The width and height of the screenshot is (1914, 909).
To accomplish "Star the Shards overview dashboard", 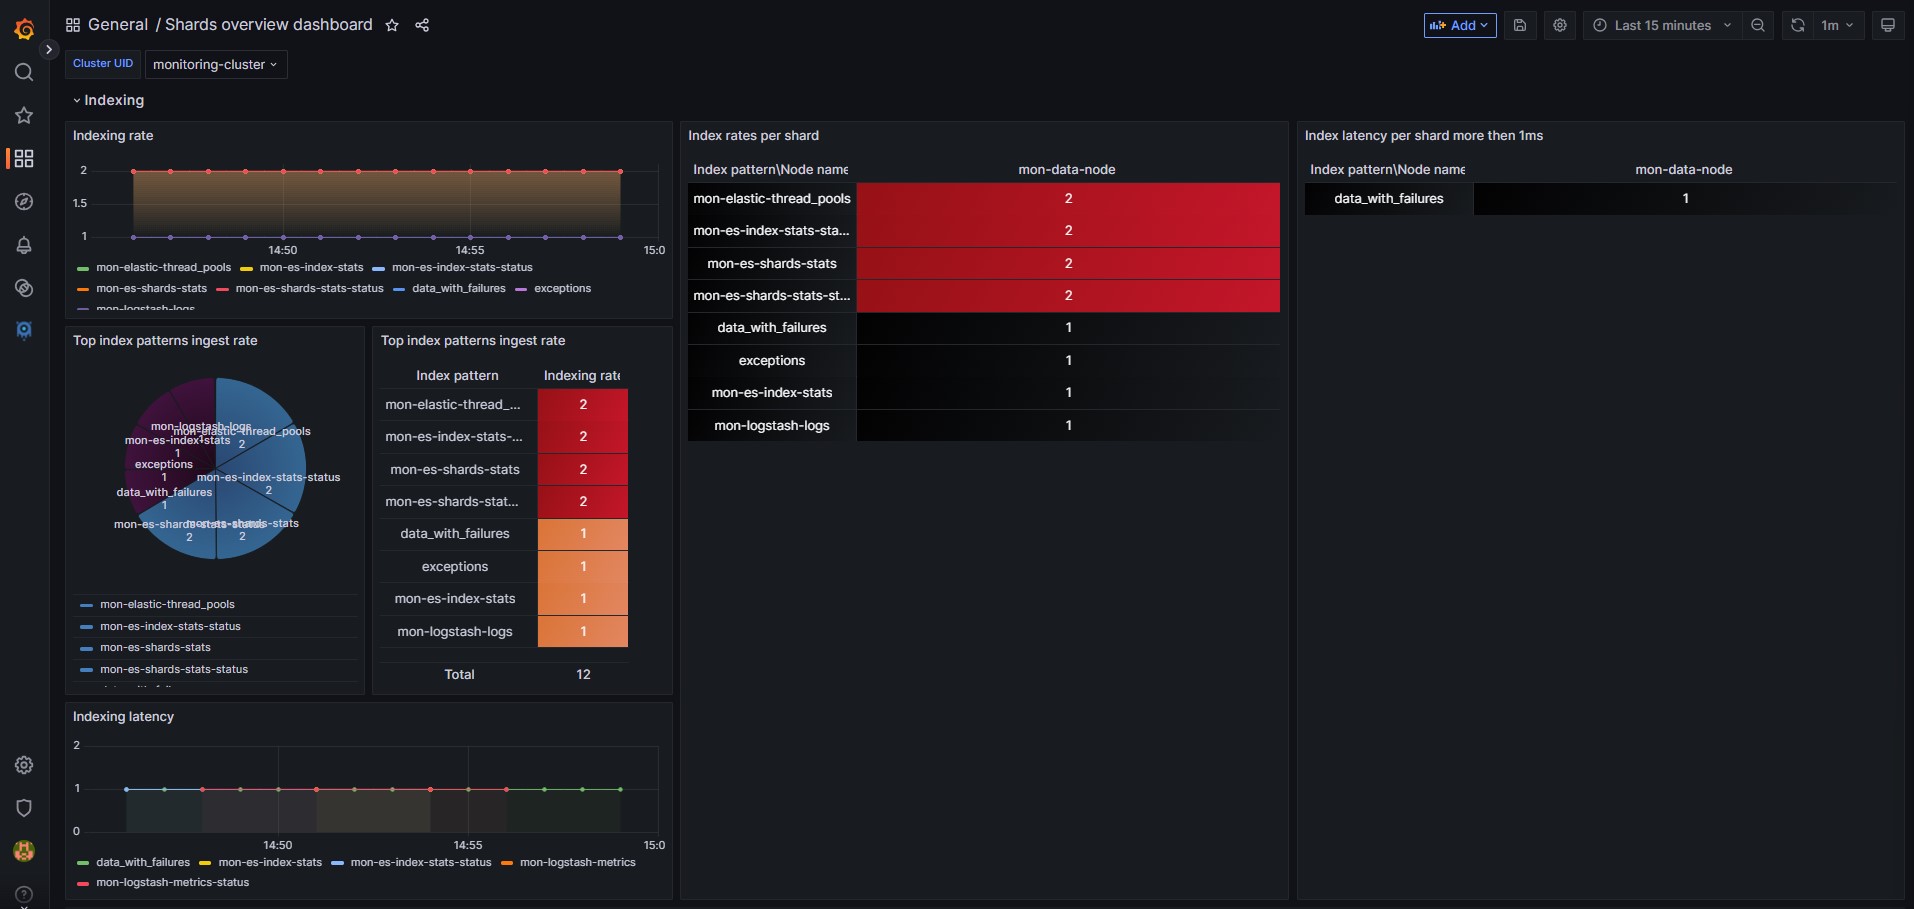I will [x=391, y=25].
